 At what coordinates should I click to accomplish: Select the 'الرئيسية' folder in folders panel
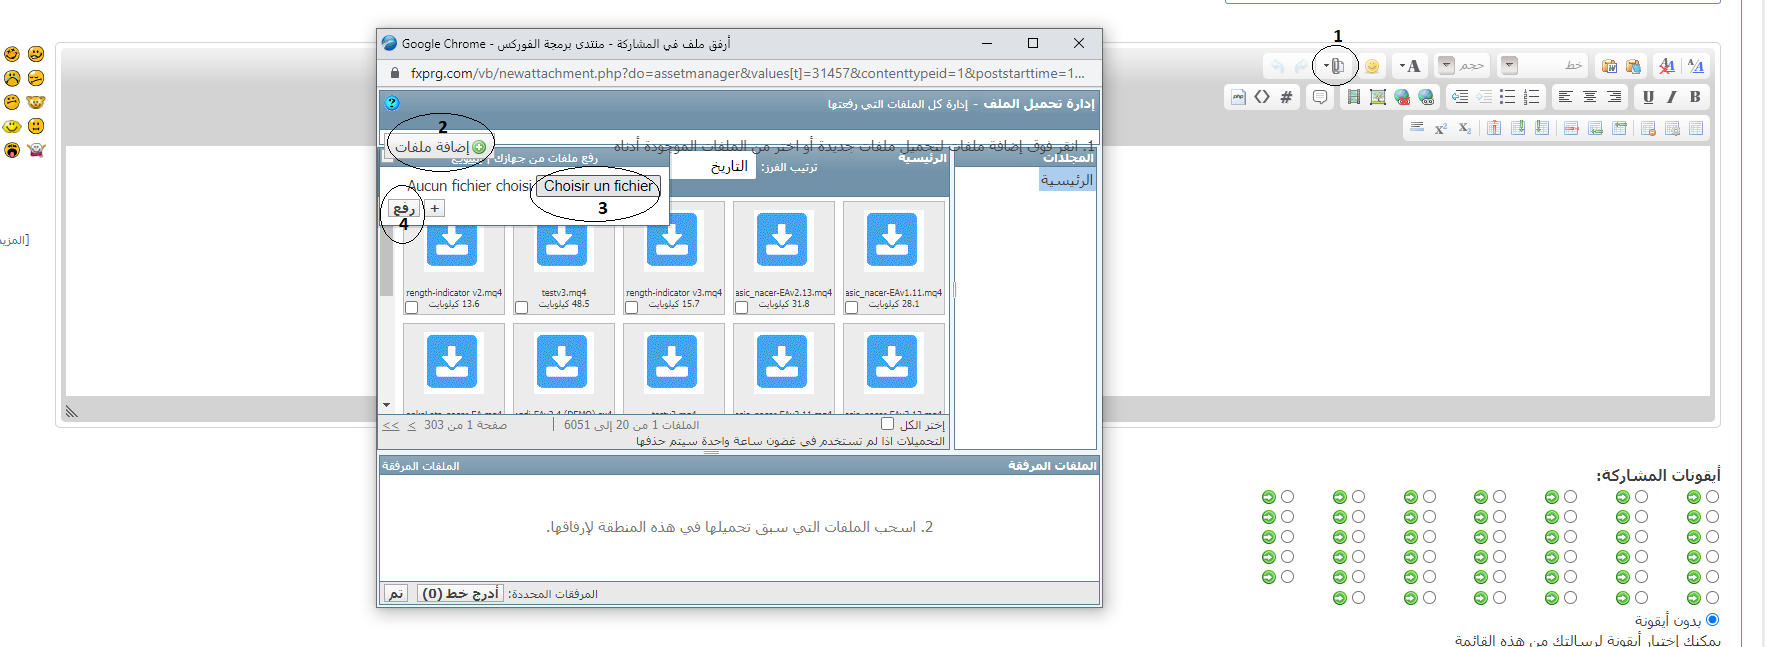pos(1066,180)
